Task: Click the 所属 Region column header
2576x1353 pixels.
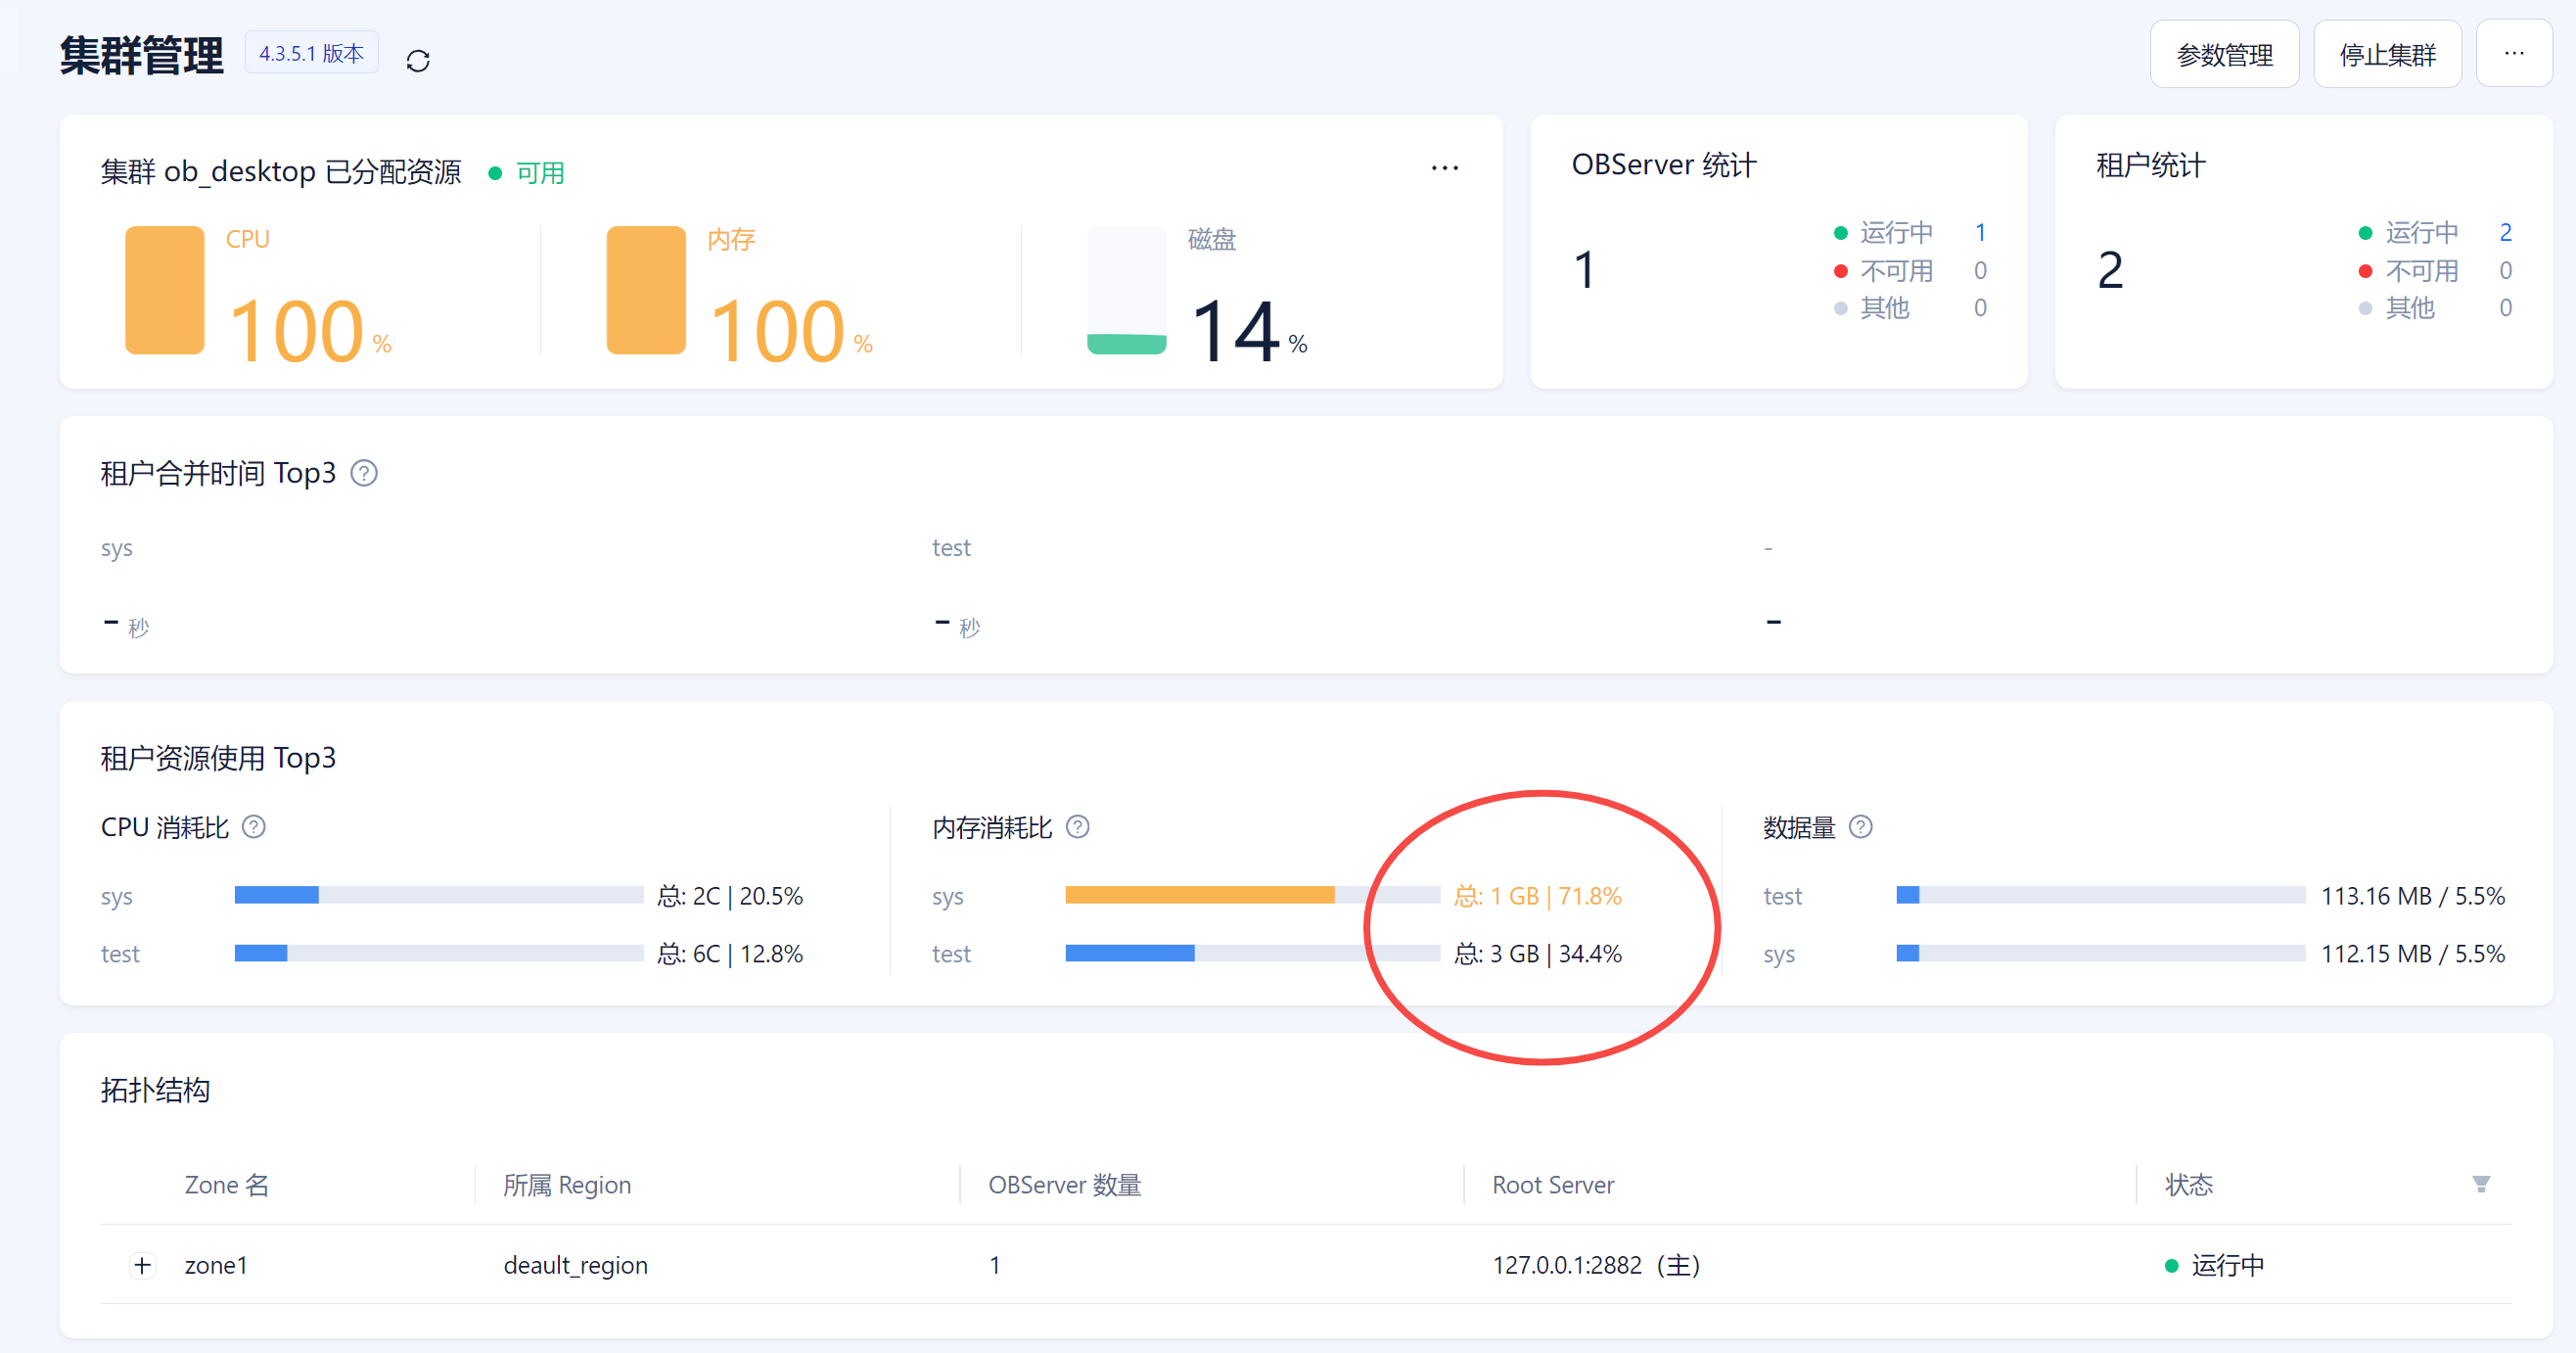Action: click(x=567, y=1185)
